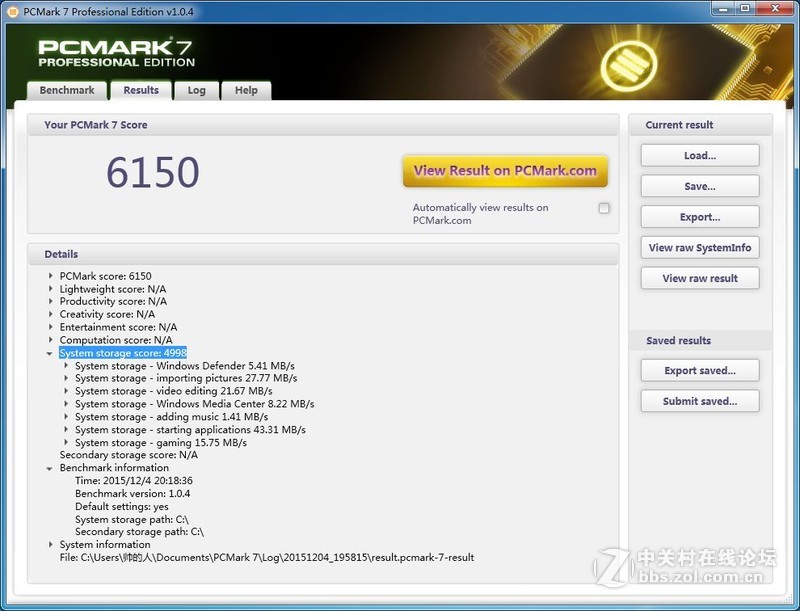Viewport: 800px width, 611px height.
Task: Expand the gaming 15.75 MB/s row
Action: pos(66,442)
